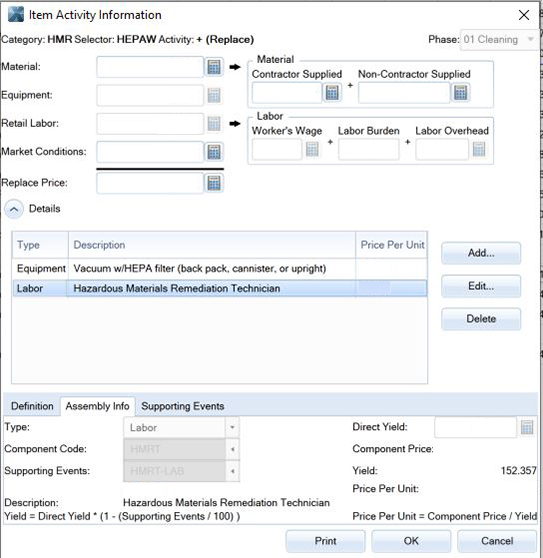Click the Print button
Image resolution: width=543 pixels, height=558 pixels.
325,541
